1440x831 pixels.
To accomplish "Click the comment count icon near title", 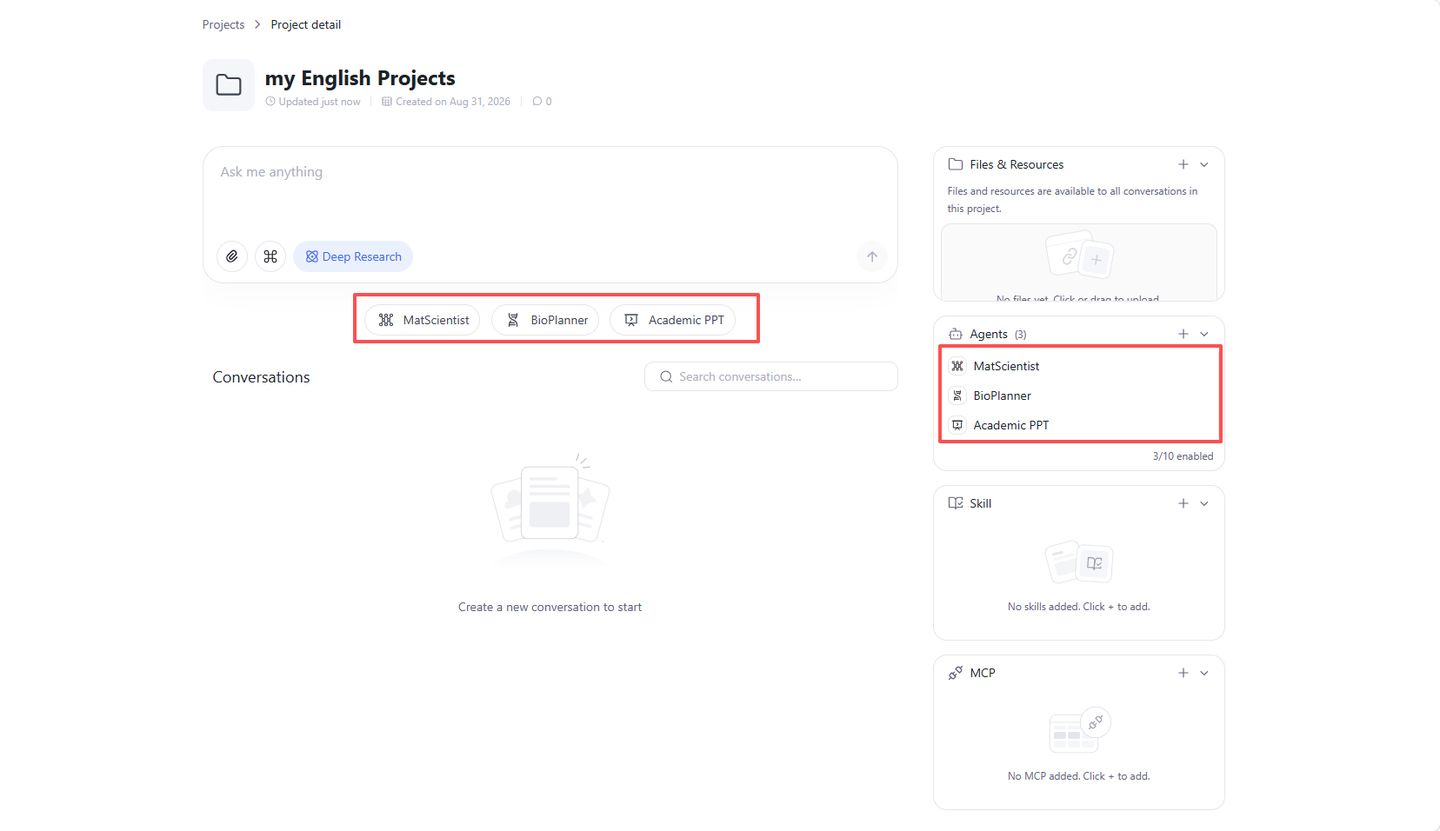I will coord(537,101).
